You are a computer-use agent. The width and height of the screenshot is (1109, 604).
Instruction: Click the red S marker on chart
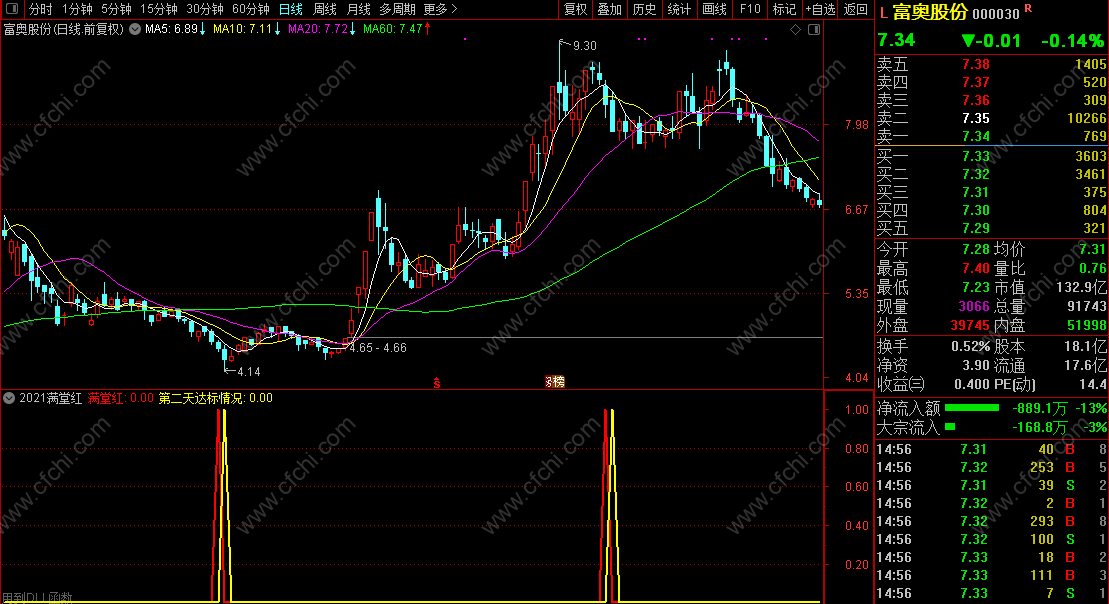pos(437,383)
